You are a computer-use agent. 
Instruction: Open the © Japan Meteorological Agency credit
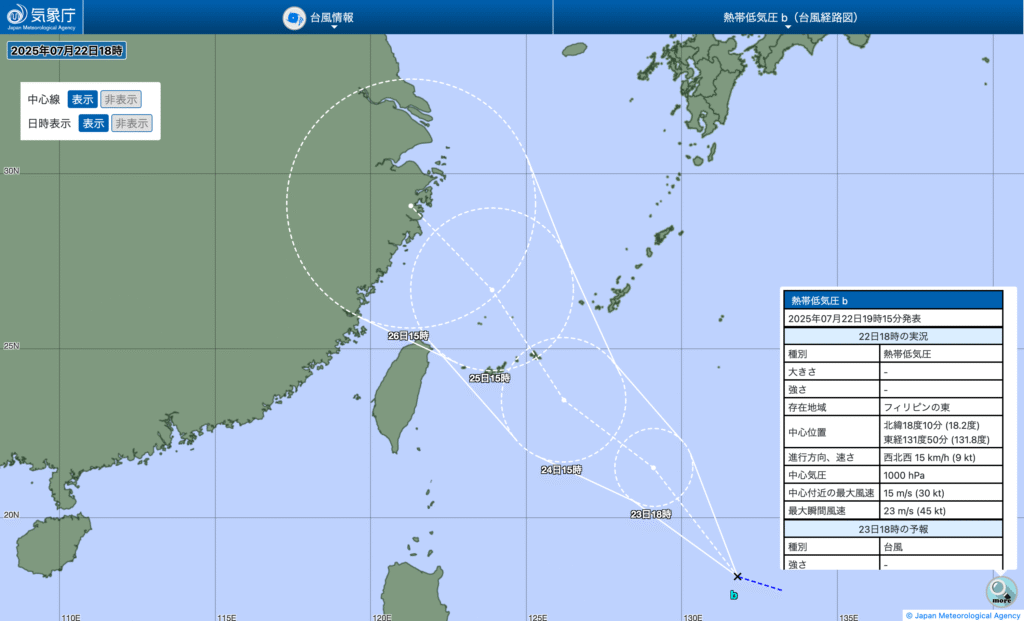click(x=963, y=615)
